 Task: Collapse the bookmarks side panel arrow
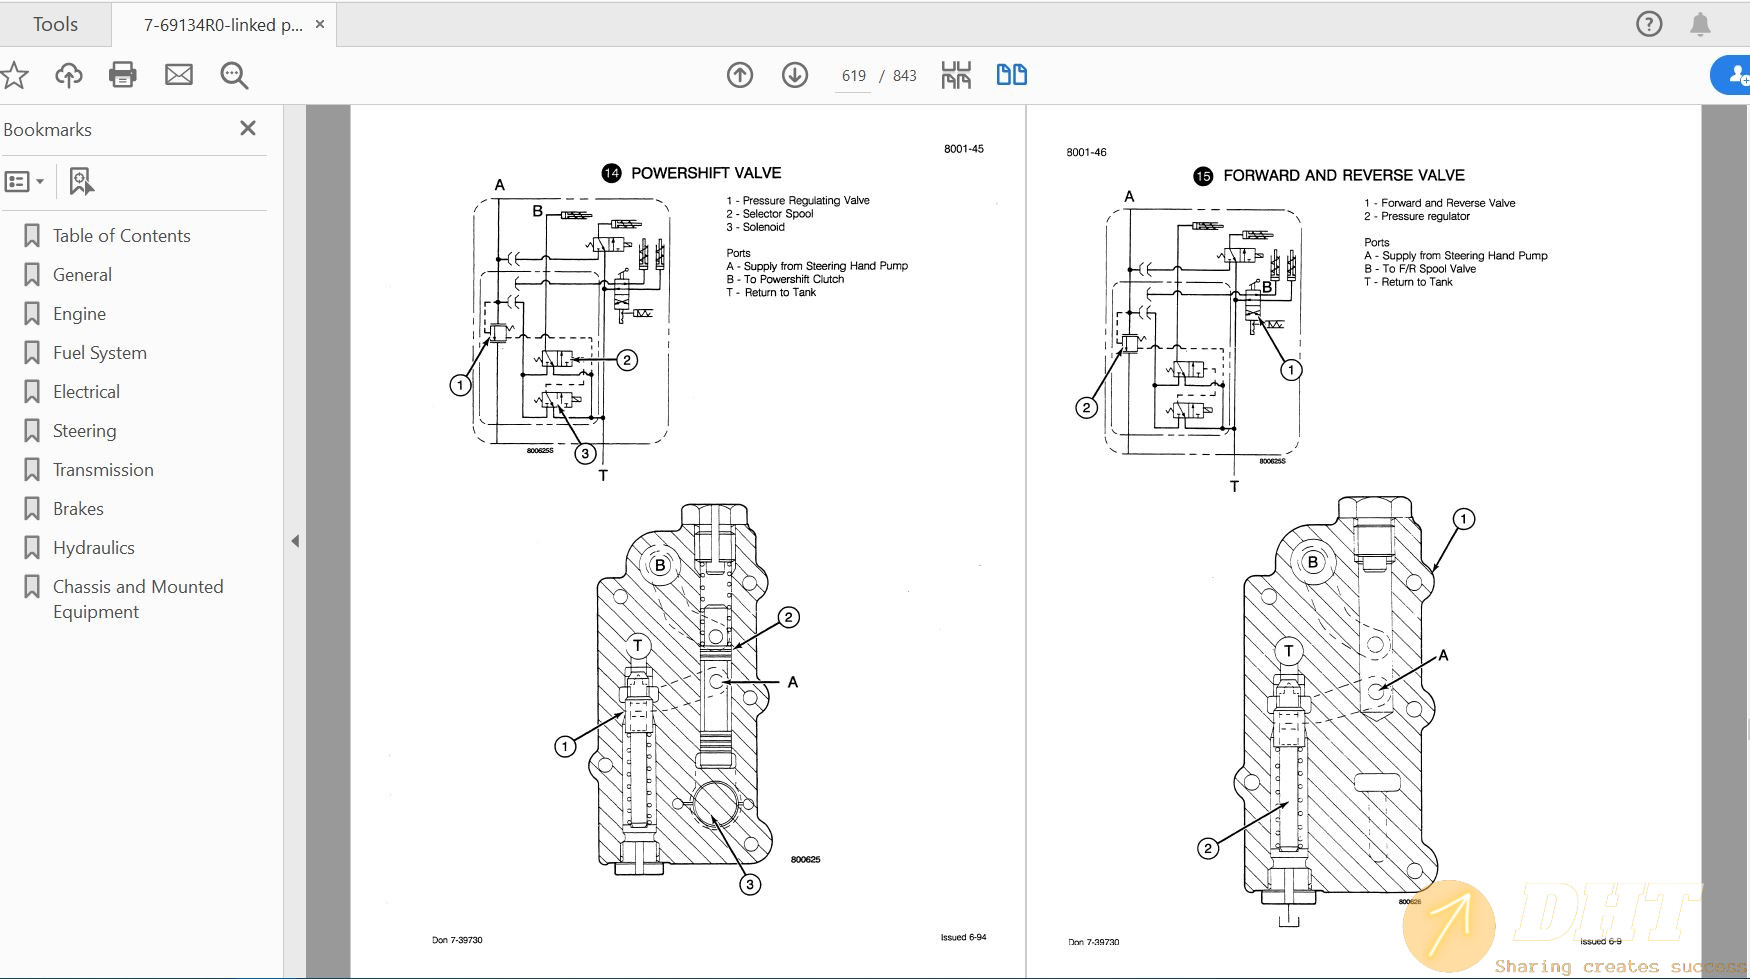(x=295, y=541)
